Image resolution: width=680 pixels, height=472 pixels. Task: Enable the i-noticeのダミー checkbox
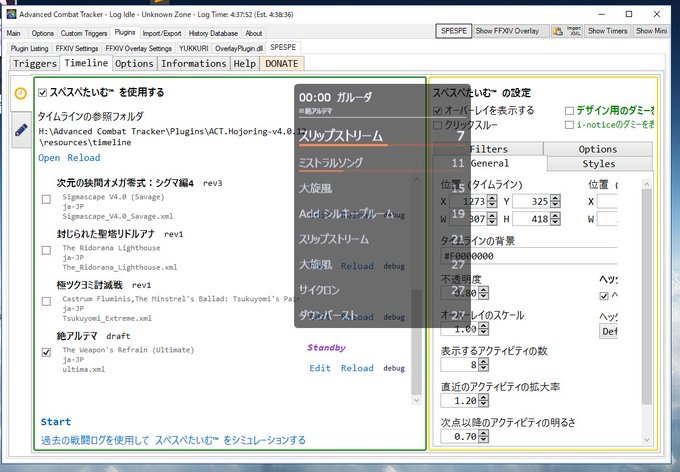pos(569,125)
